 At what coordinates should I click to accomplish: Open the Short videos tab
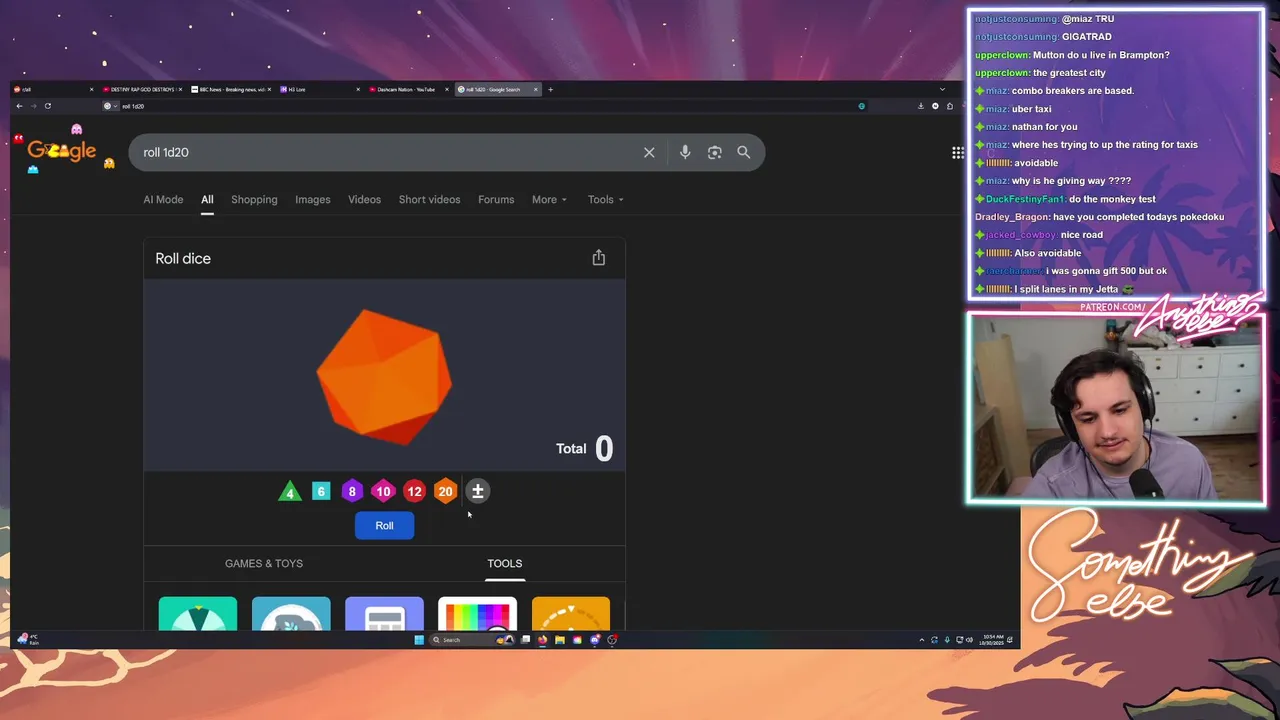click(x=429, y=199)
